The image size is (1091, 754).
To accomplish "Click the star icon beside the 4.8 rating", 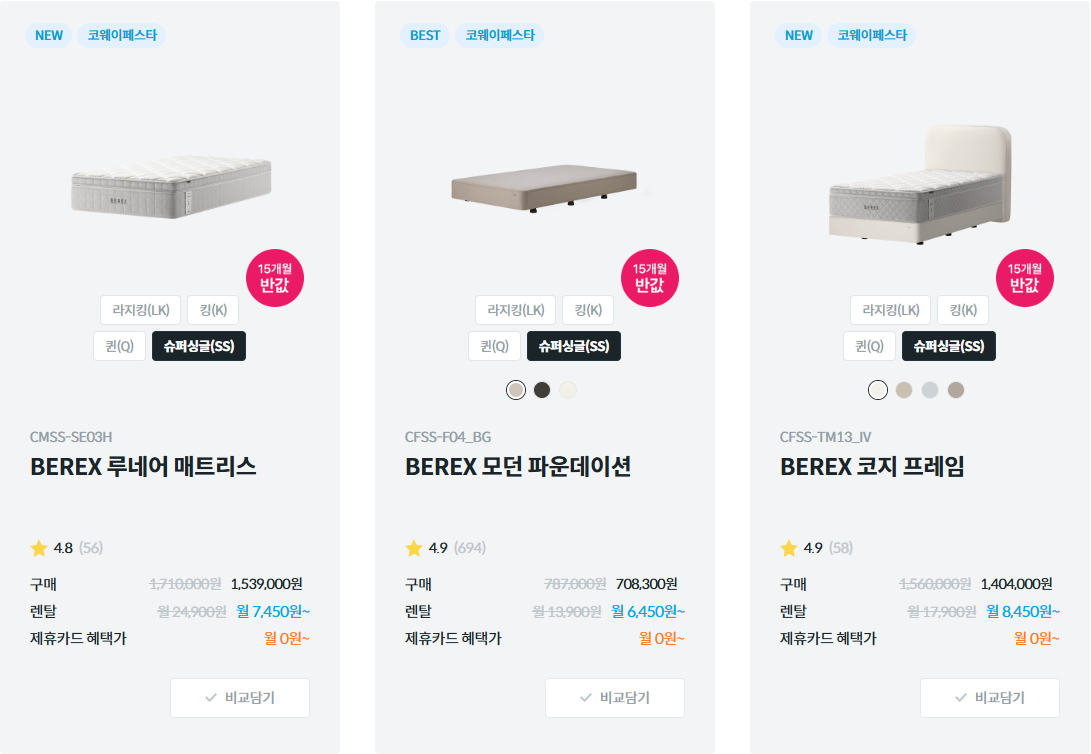I will pyautogui.click(x=41, y=548).
